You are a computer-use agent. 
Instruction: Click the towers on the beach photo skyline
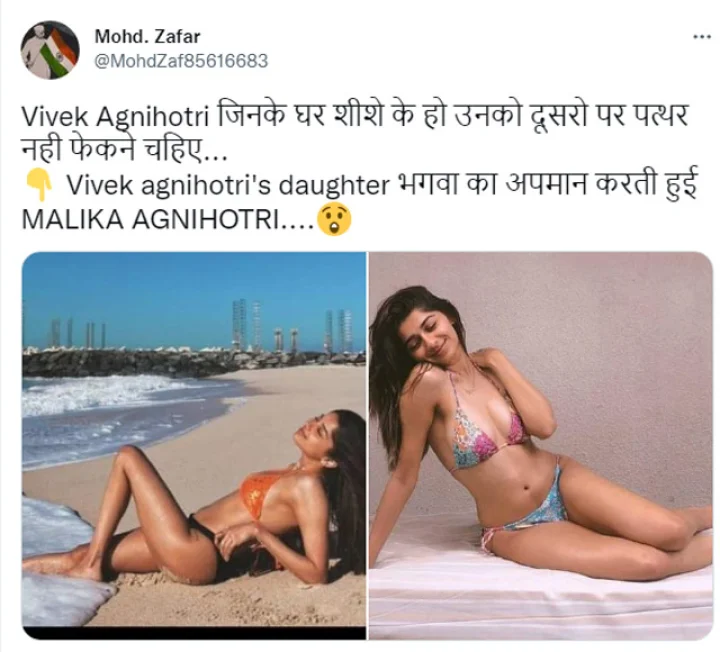pos(248,325)
